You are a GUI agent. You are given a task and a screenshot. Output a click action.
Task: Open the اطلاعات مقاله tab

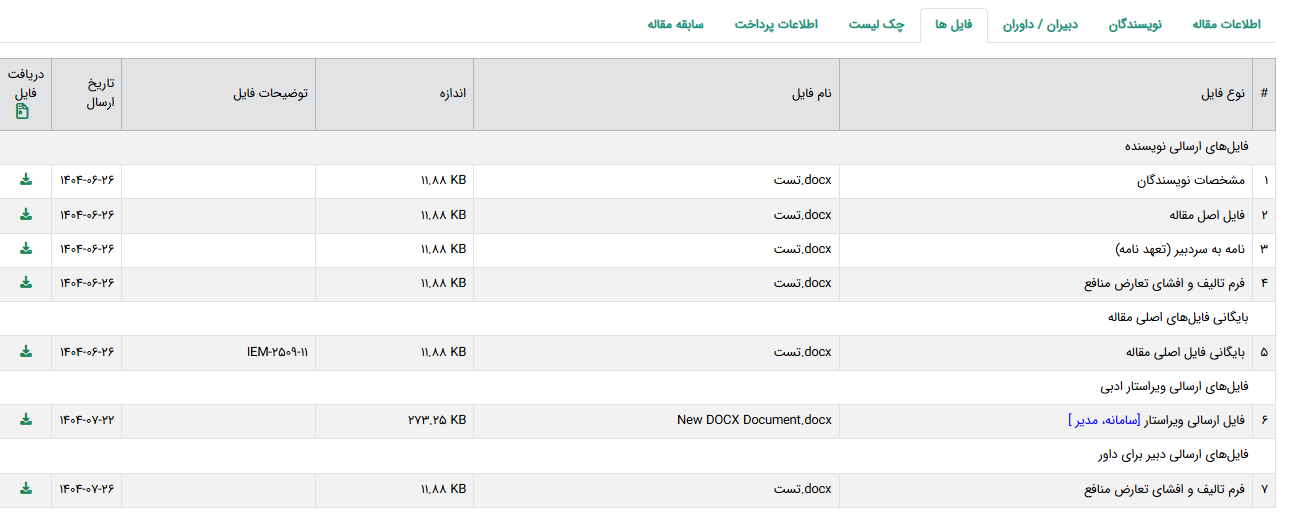tap(1226, 25)
